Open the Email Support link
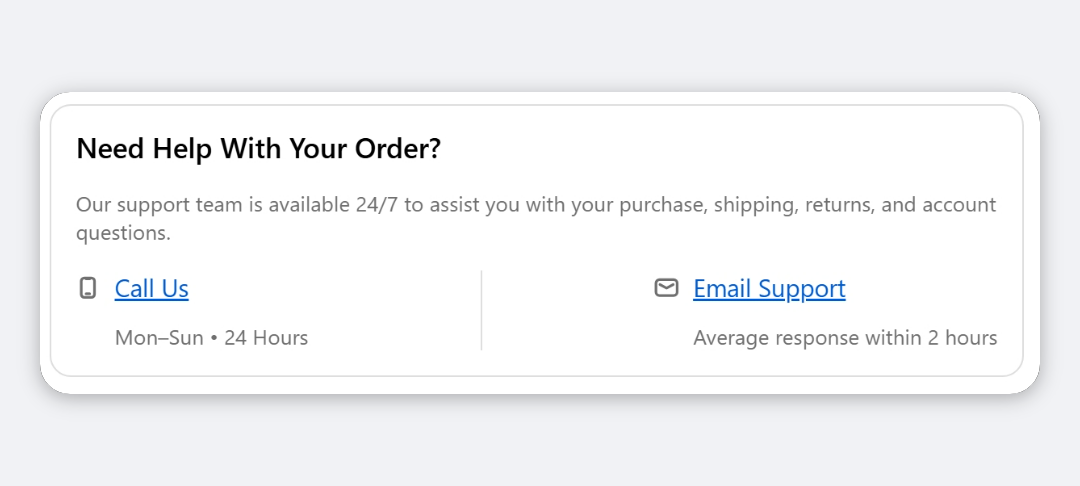1080x486 pixels. [769, 288]
